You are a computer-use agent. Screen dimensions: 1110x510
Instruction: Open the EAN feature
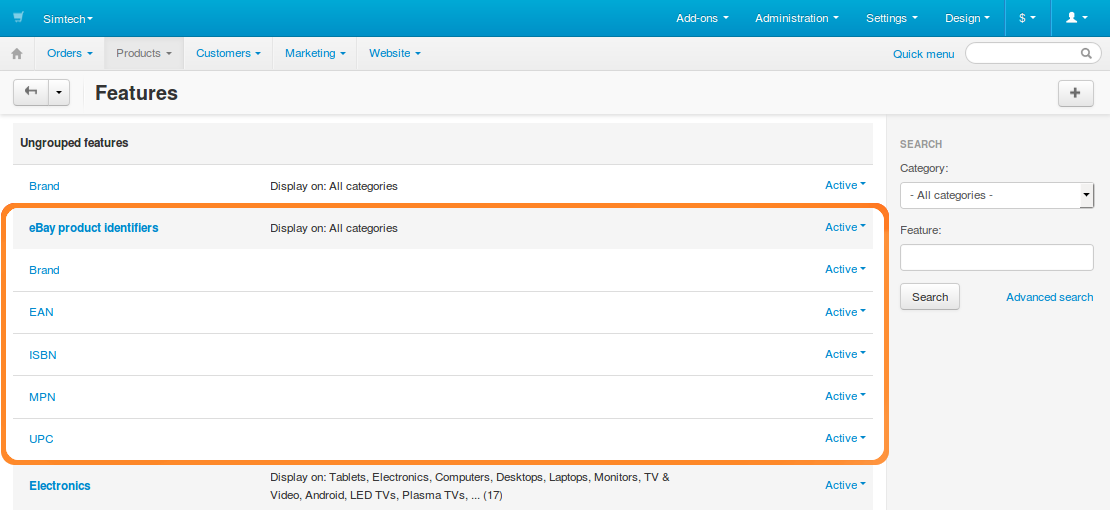pos(41,312)
